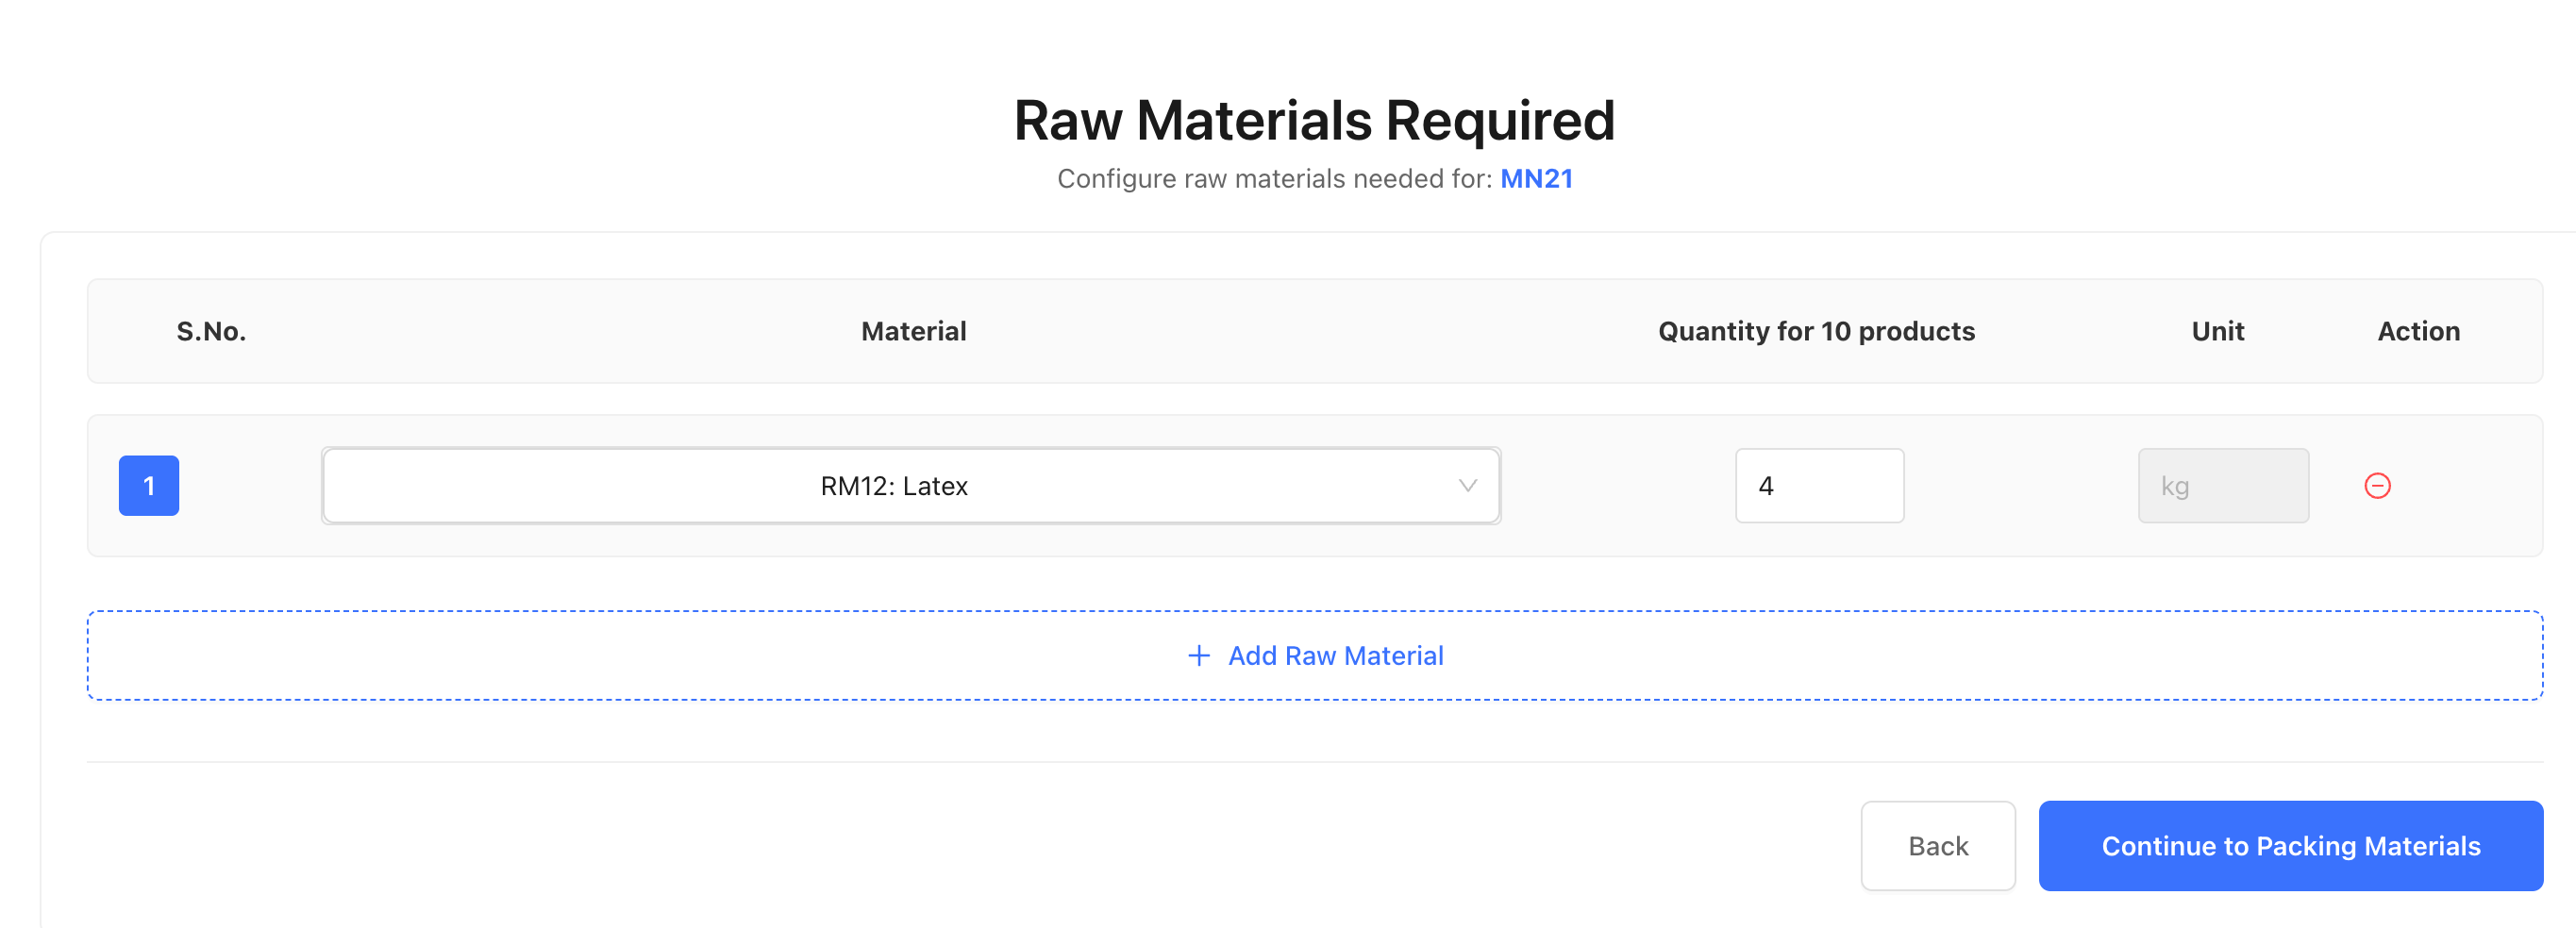Click the Quantity for 10 products header
2576x928 pixels.
tap(1815, 331)
